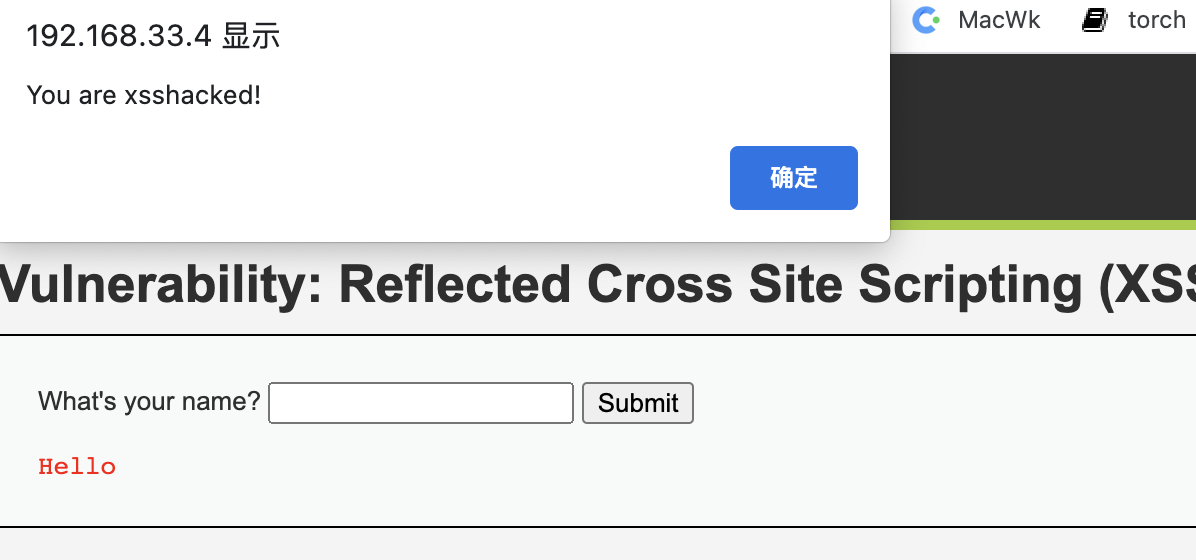Click the dark page header banner
Screen dimensions: 1196x560
coord(1040,135)
